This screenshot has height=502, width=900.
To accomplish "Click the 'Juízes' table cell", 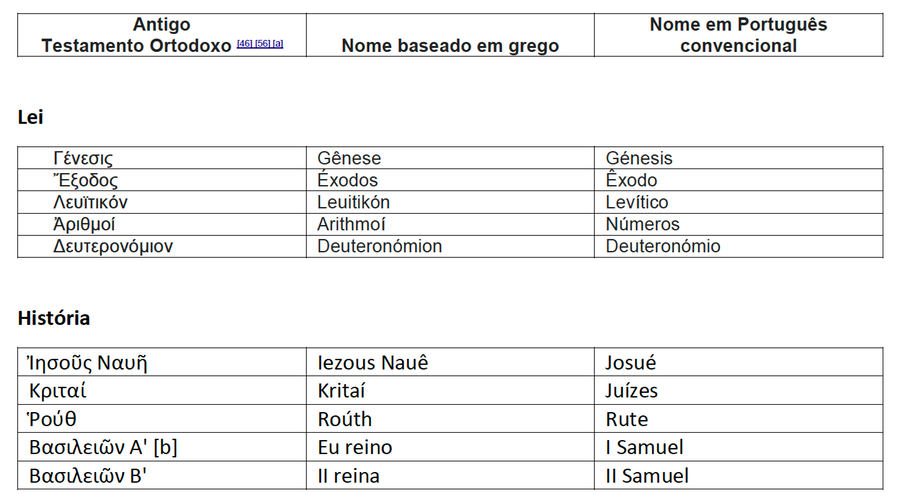I will click(x=739, y=390).
